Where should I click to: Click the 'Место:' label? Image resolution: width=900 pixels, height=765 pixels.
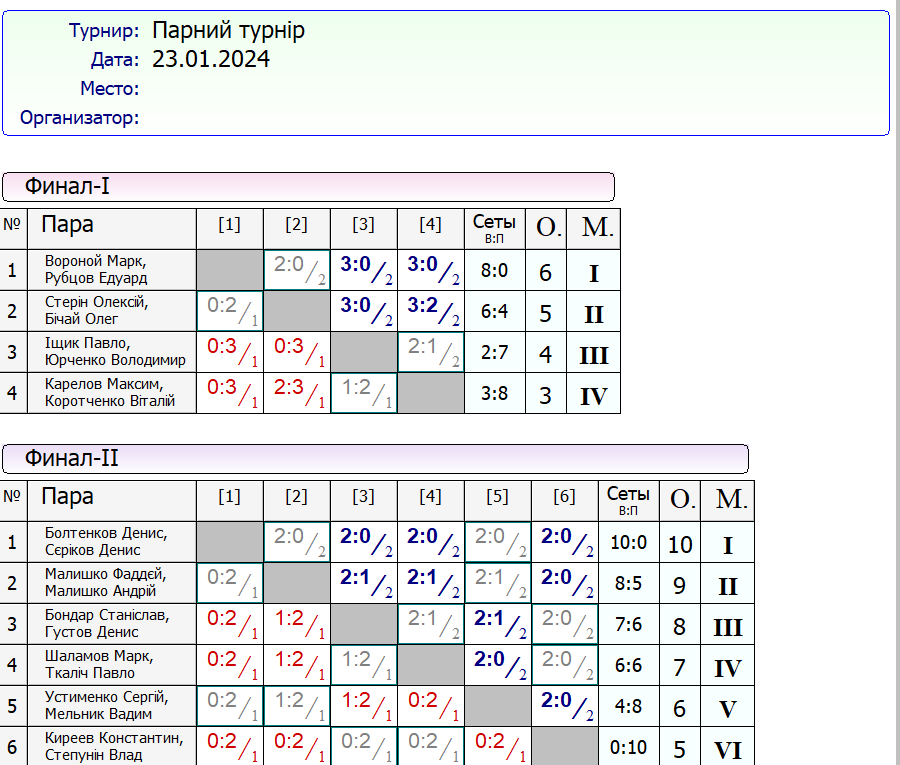(109, 89)
